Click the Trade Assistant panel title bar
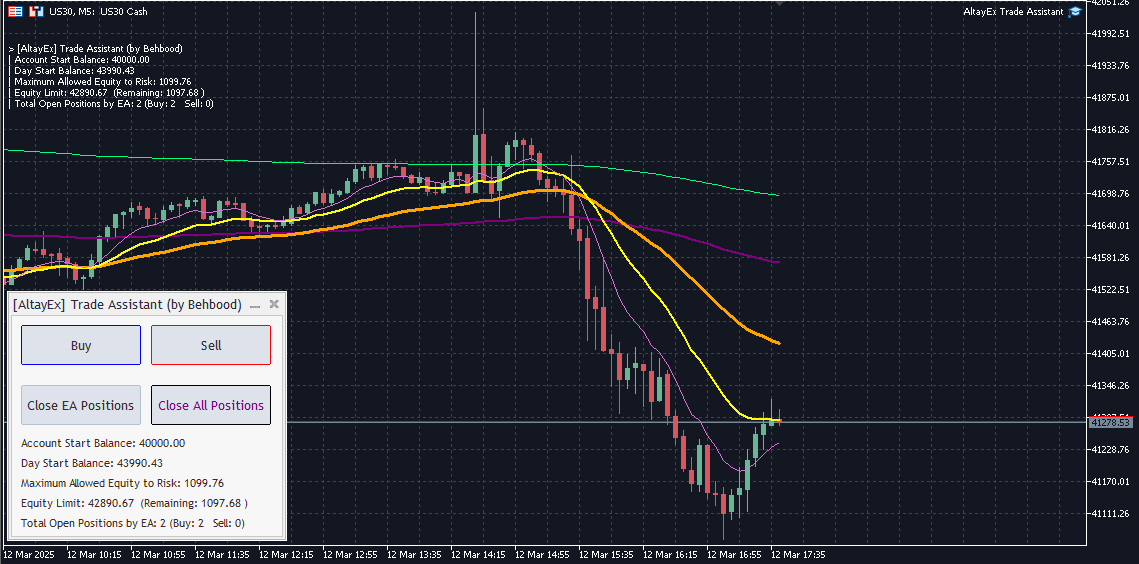This screenshot has width=1139, height=564. tap(128, 304)
